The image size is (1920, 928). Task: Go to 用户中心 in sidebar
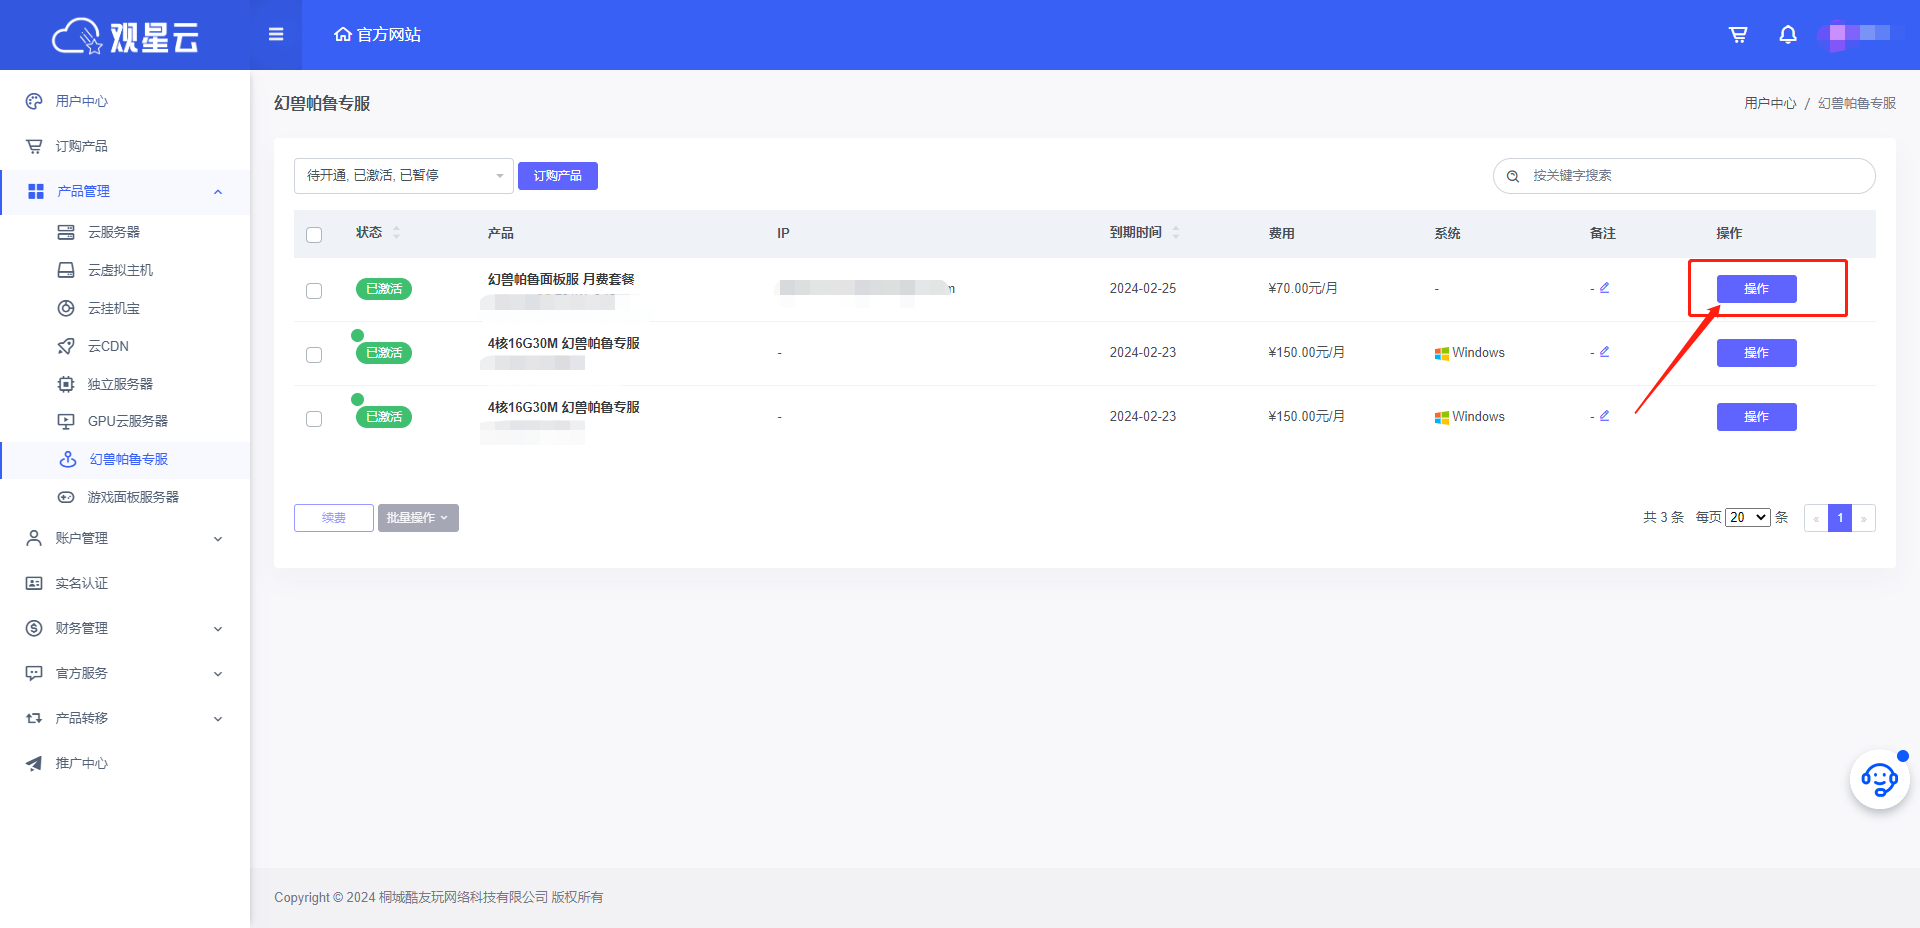(125, 101)
